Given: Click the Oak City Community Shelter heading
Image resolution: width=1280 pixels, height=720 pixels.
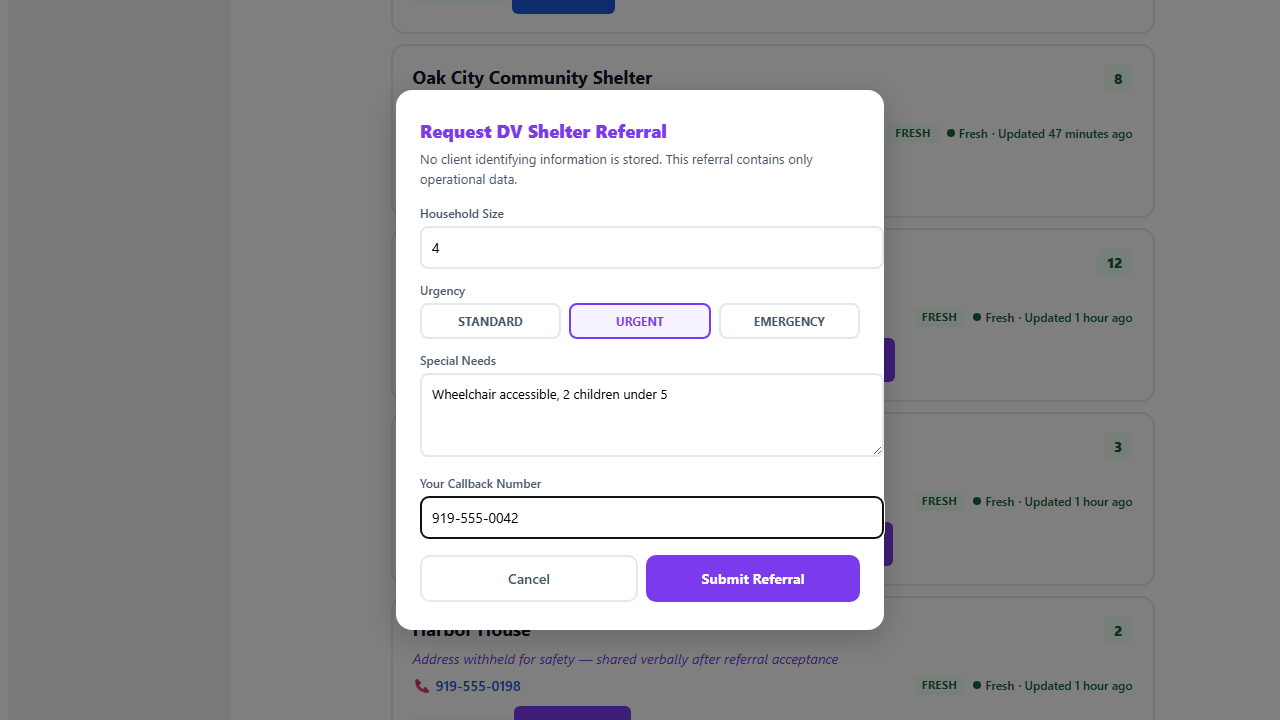Looking at the screenshot, I should pyautogui.click(x=532, y=78).
